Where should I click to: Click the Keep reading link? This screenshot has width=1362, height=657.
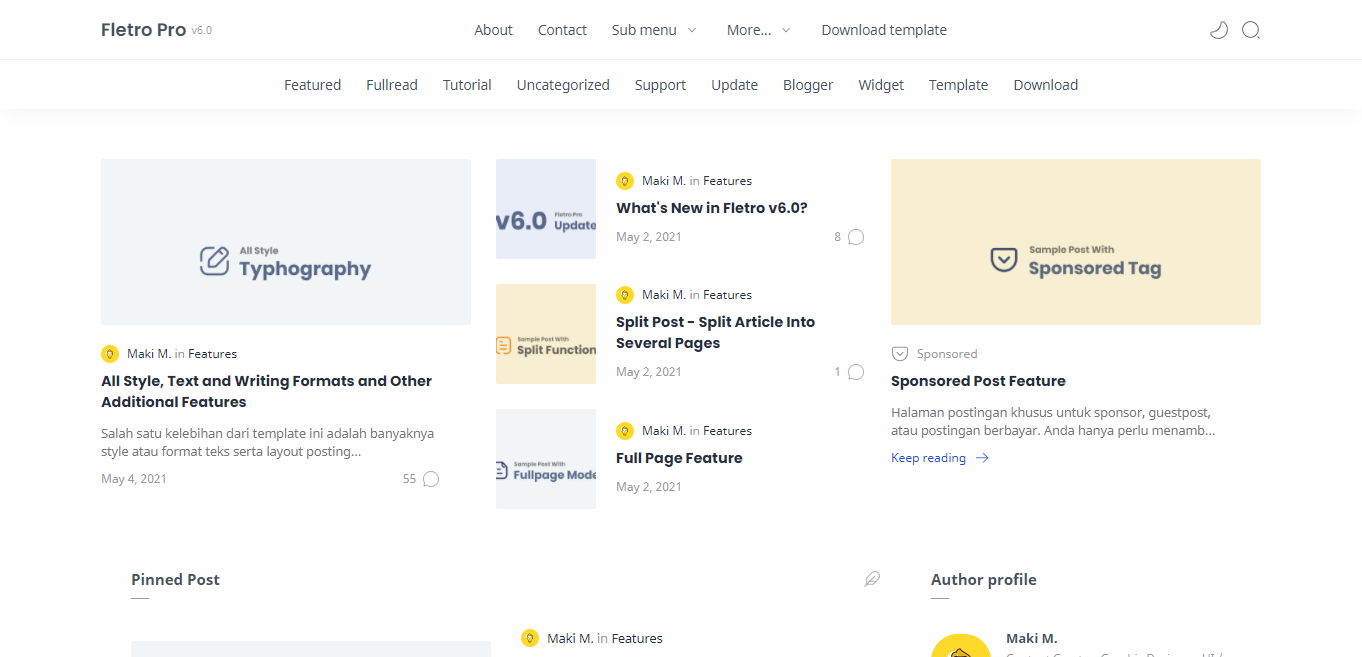928,458
